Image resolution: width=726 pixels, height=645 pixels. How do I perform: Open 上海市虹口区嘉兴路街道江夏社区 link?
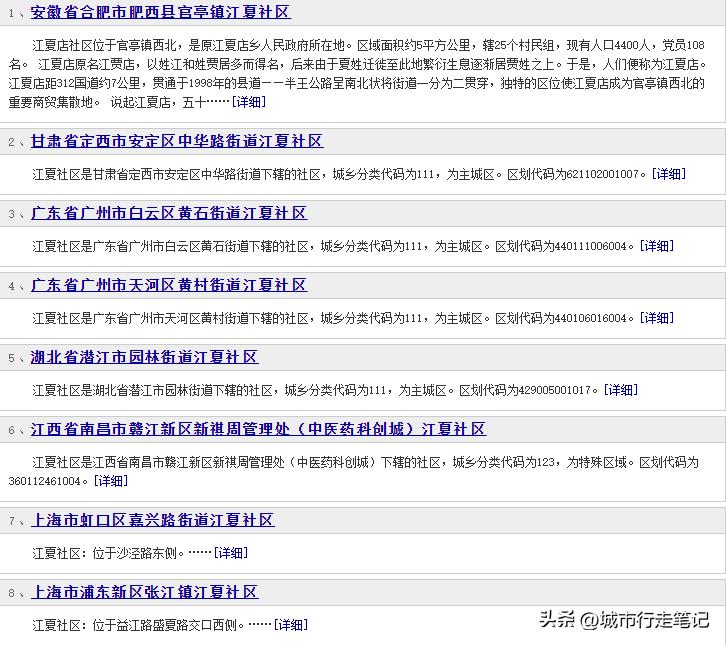pyautogui.click(x=153, y=520)
